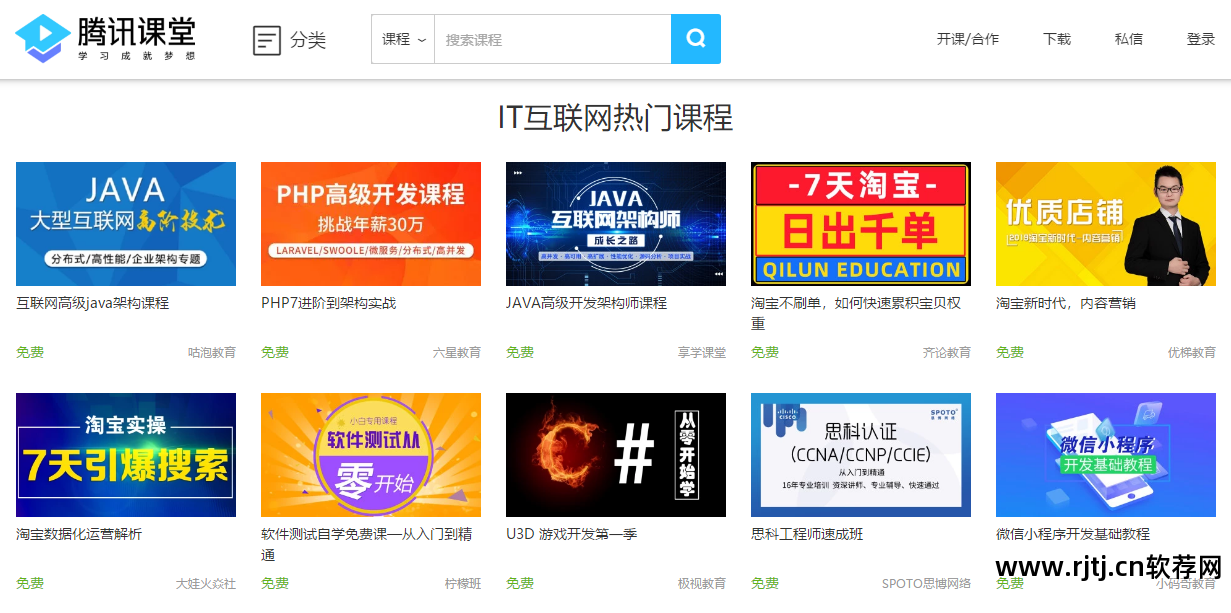The height and width of the screenshot is (613, 1231).
Task: Open the course filter dropdown beside search box
Action: (x=402, y=38)
